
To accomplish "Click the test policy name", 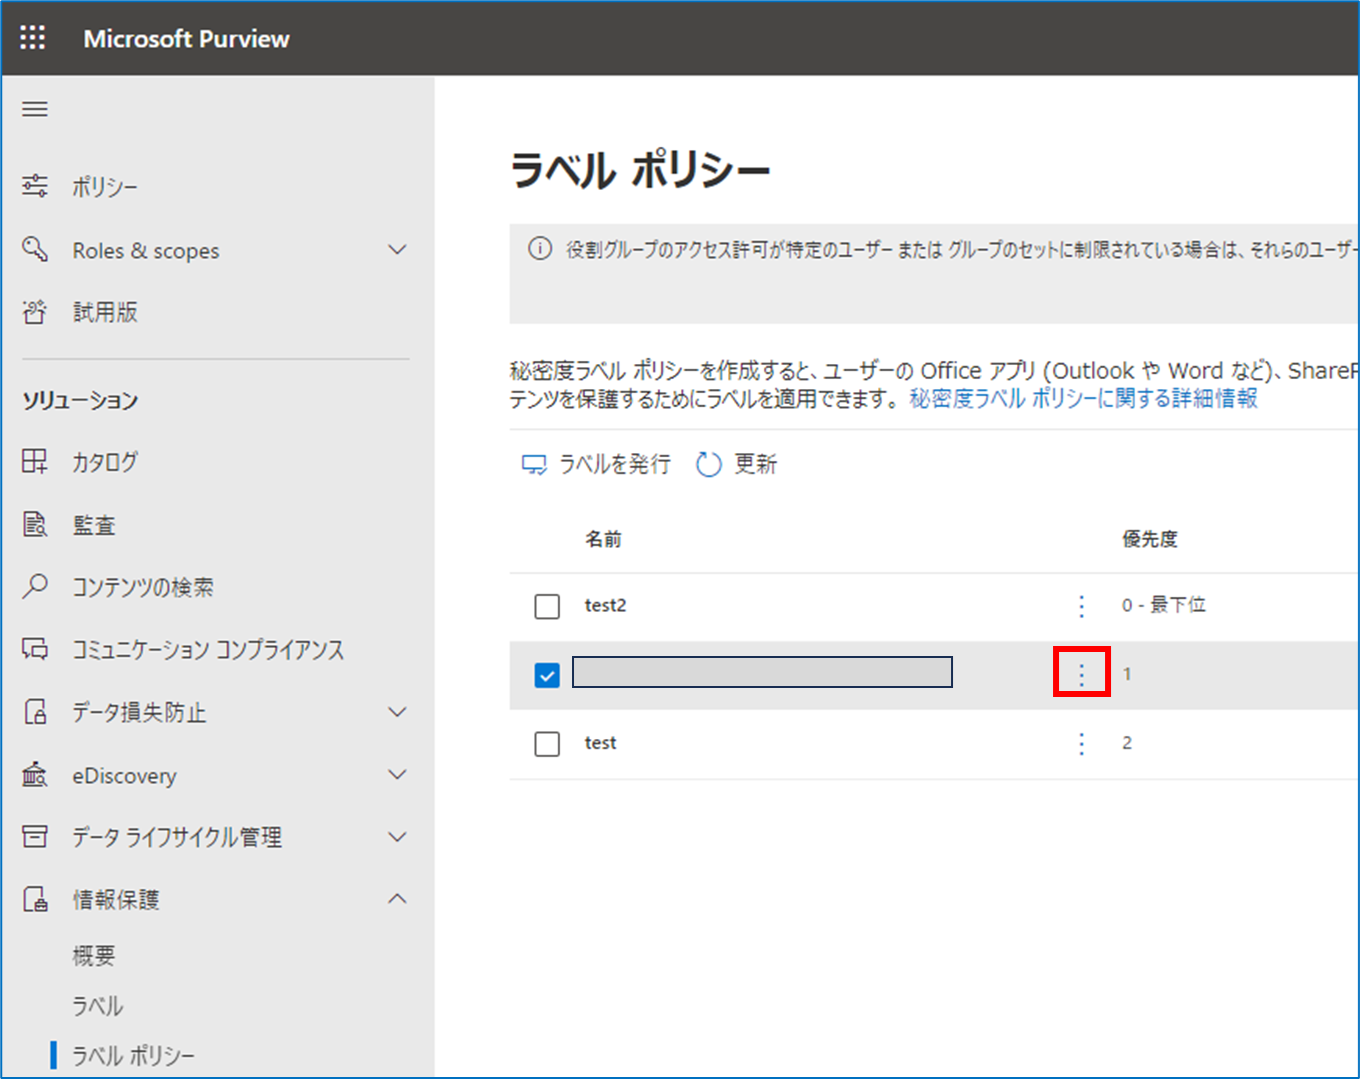I will click(601, 743).
